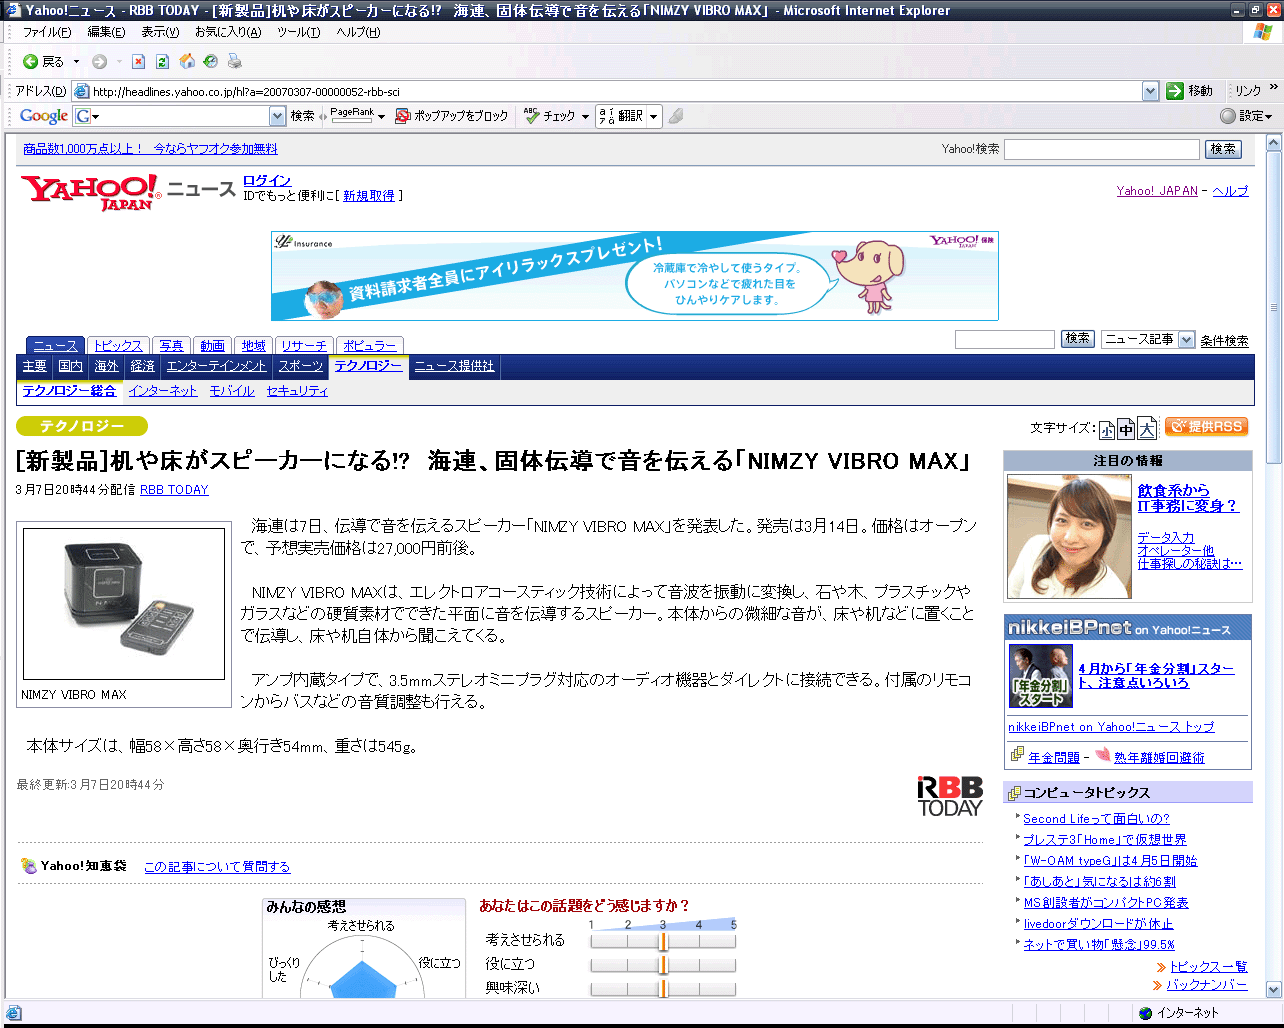Adjust the 興味深い rating slider
The image size is (1284, 1028).
(663, 989)
